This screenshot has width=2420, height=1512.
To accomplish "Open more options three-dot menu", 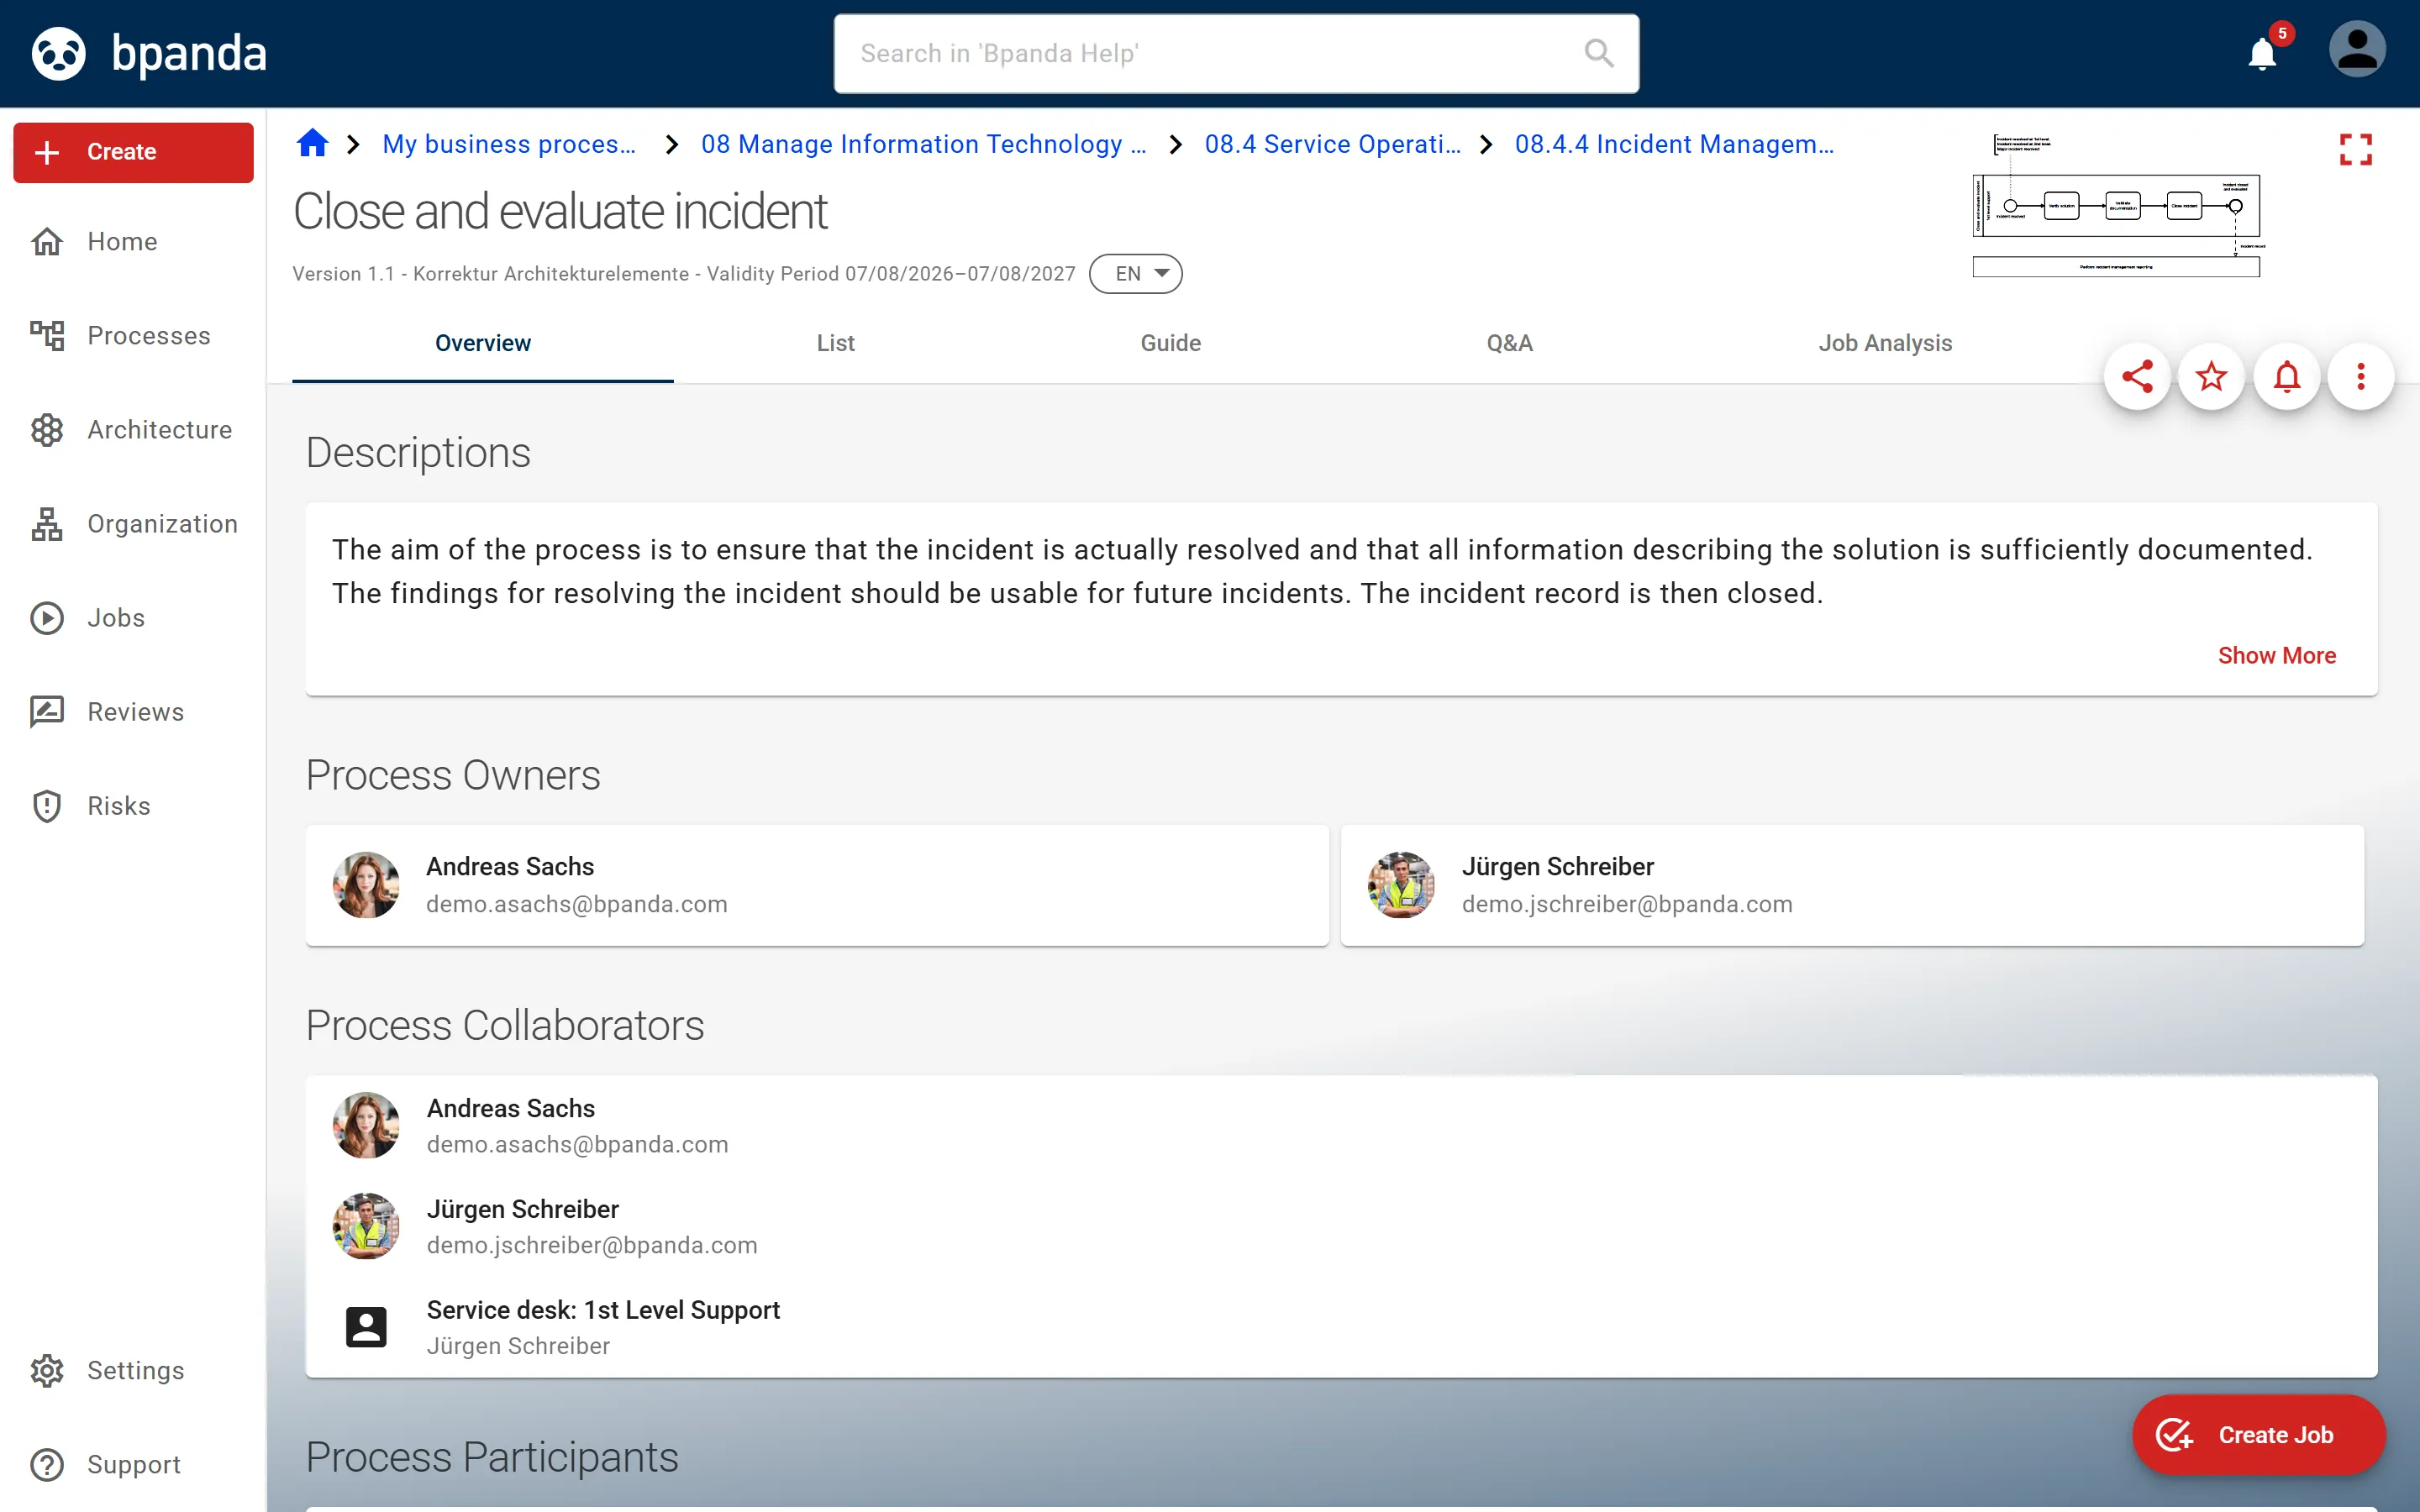I will [x=2361, y=377].
